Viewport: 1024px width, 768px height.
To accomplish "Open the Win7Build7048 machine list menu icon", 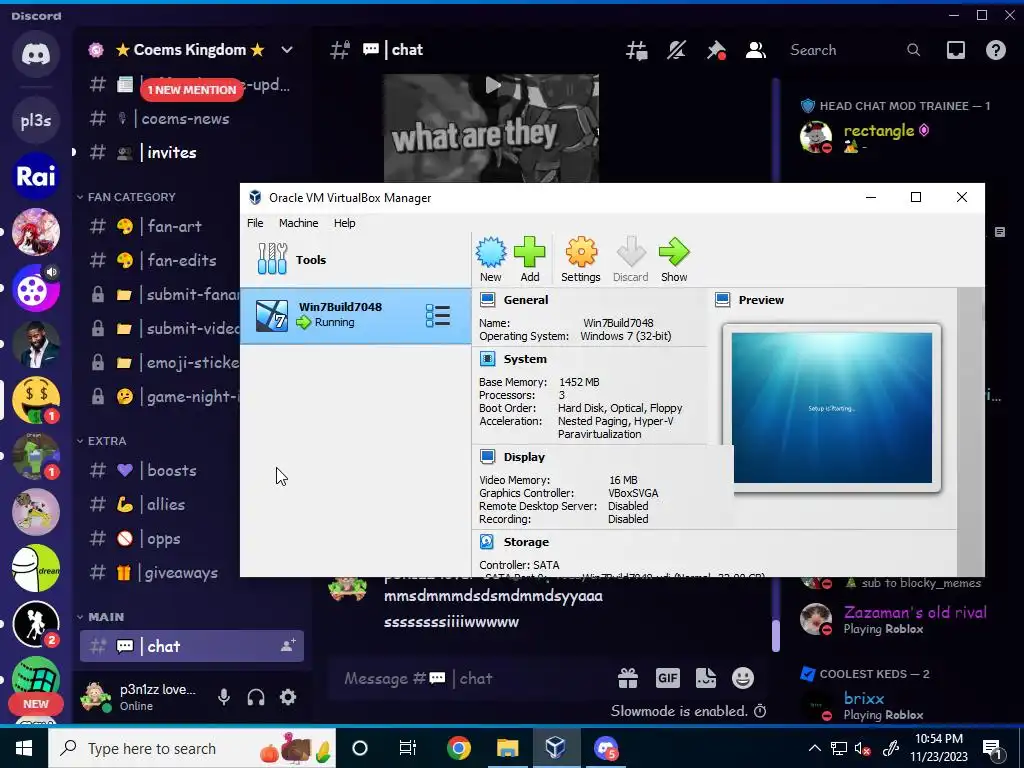I will (438, 315).
